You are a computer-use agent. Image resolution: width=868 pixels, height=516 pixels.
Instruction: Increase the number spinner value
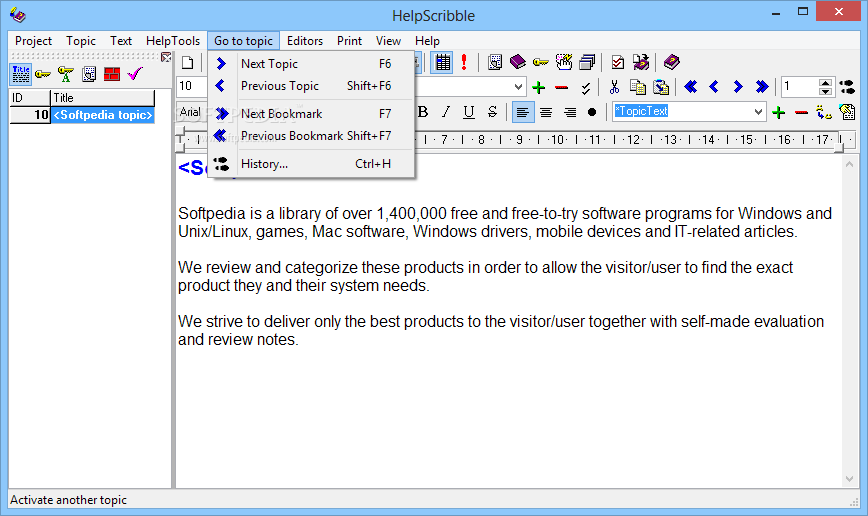(825, 82)
